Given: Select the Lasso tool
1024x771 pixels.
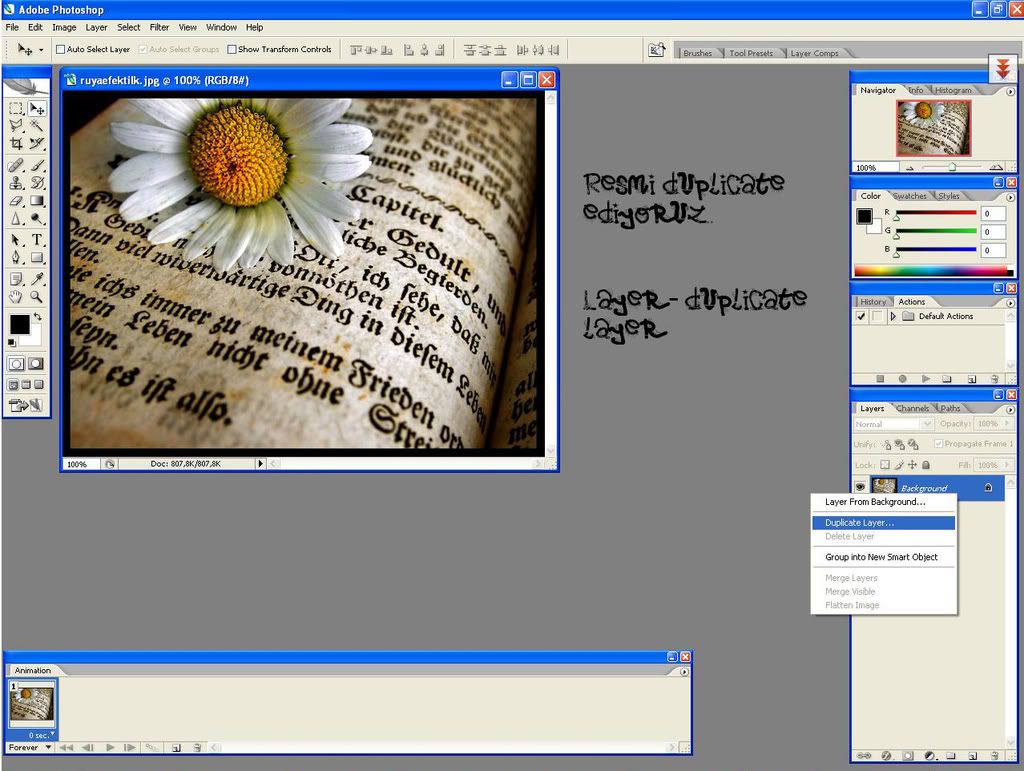Looking at the screenshot, I should (x=16, y=125).
